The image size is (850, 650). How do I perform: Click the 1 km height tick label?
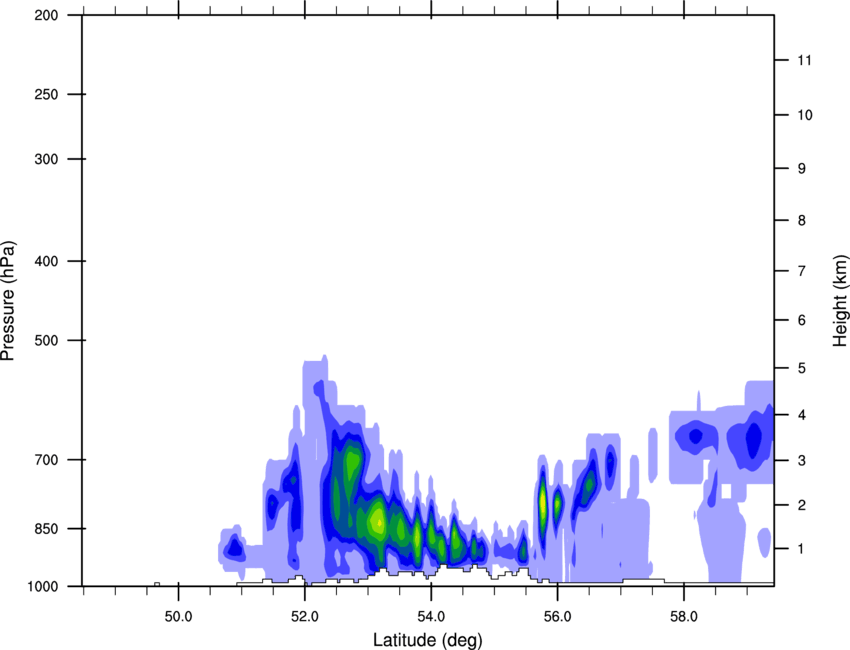pos(801,549)
